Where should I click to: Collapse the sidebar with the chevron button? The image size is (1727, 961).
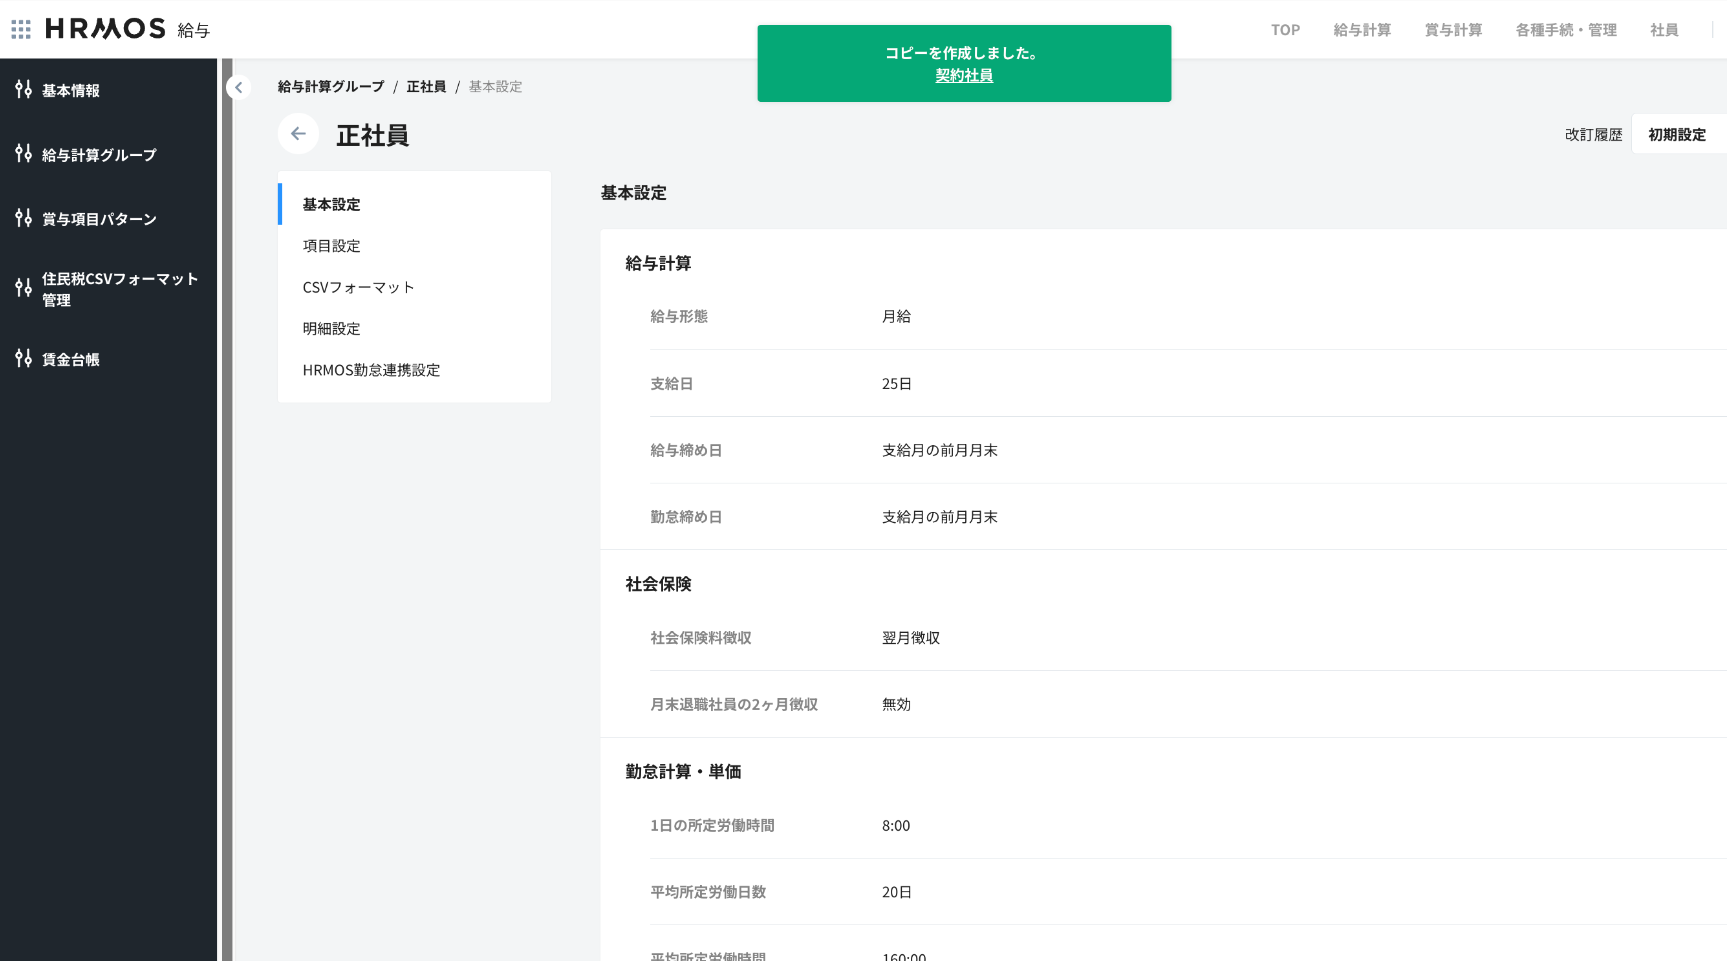[238, 87]
